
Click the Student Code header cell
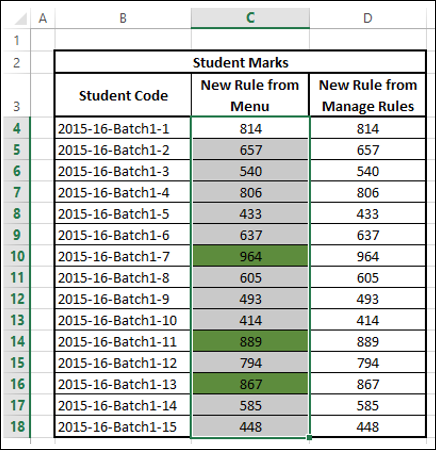point(123,95)
